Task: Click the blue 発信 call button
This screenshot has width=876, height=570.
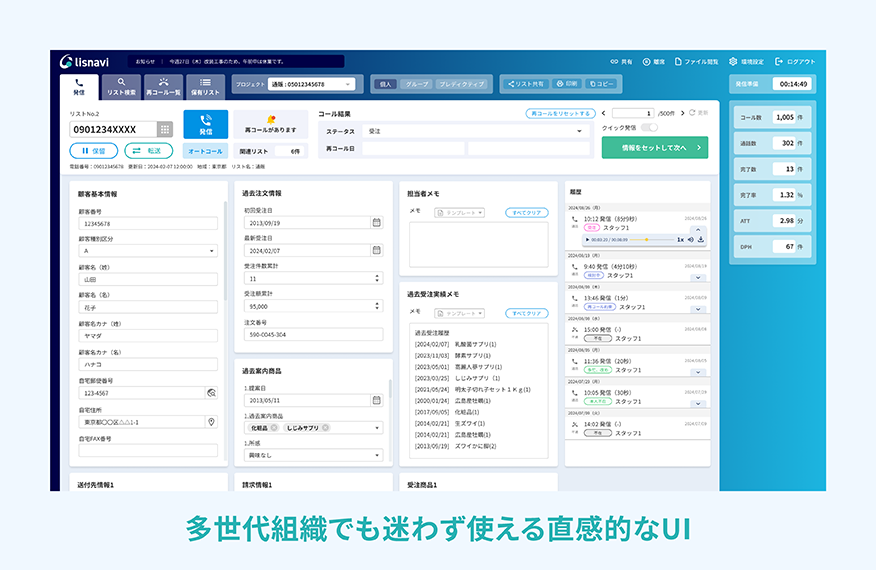Action: point(205,124)
